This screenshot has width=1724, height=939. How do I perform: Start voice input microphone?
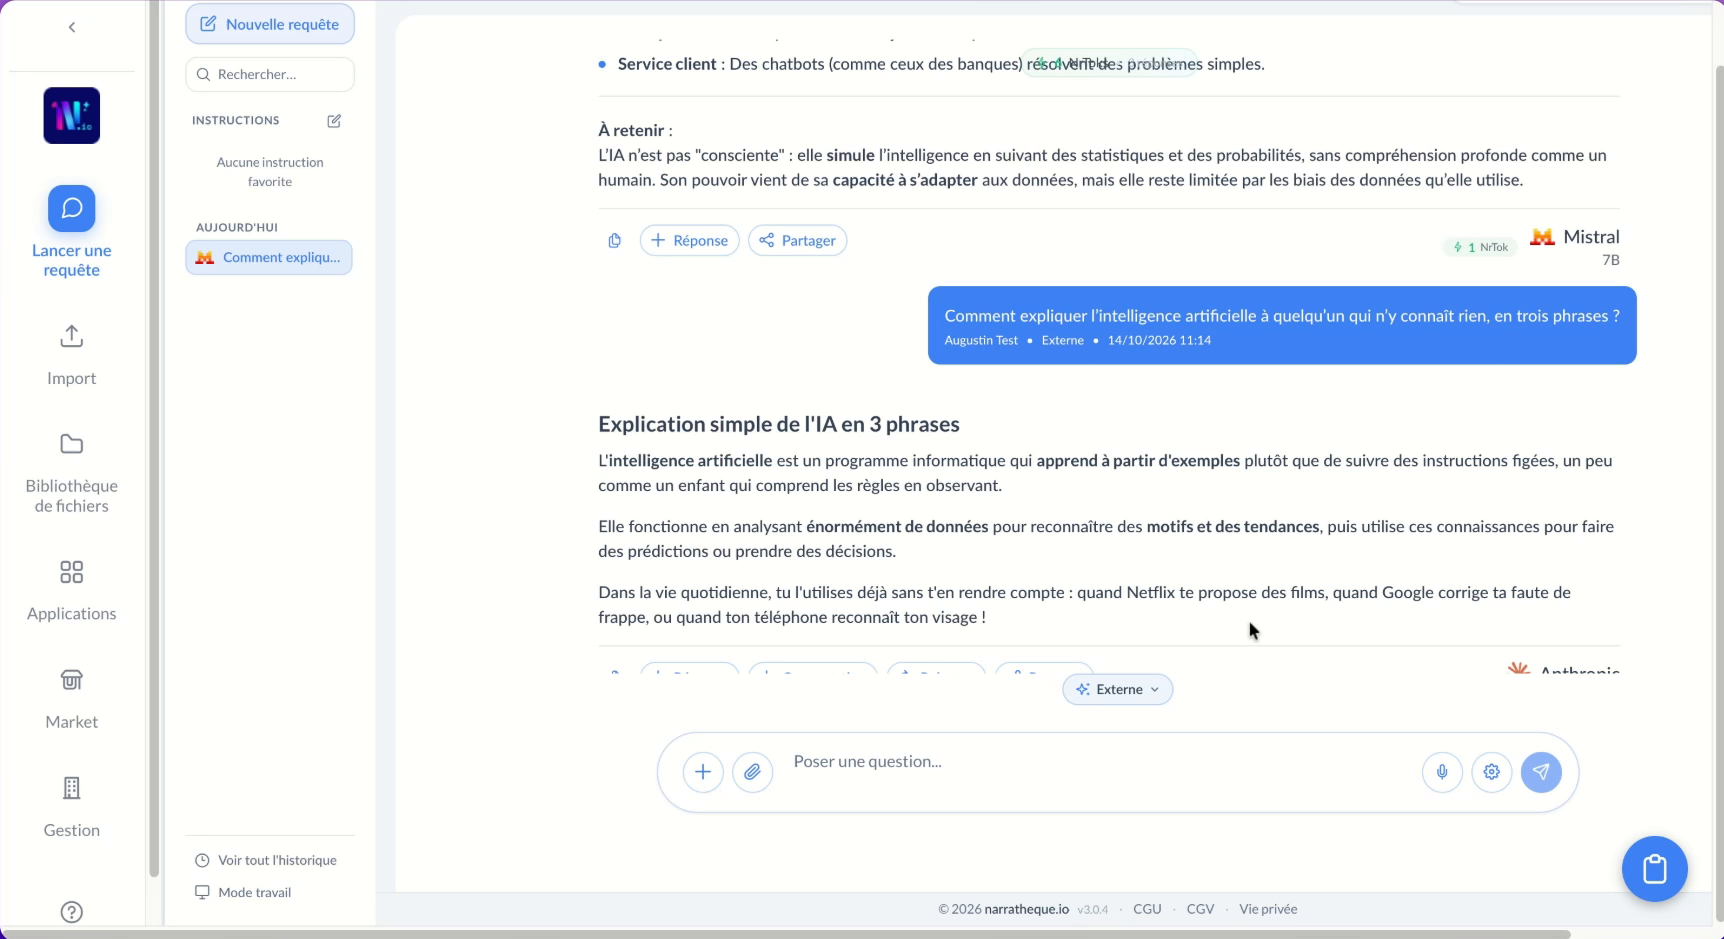(x=1442, y=772)
